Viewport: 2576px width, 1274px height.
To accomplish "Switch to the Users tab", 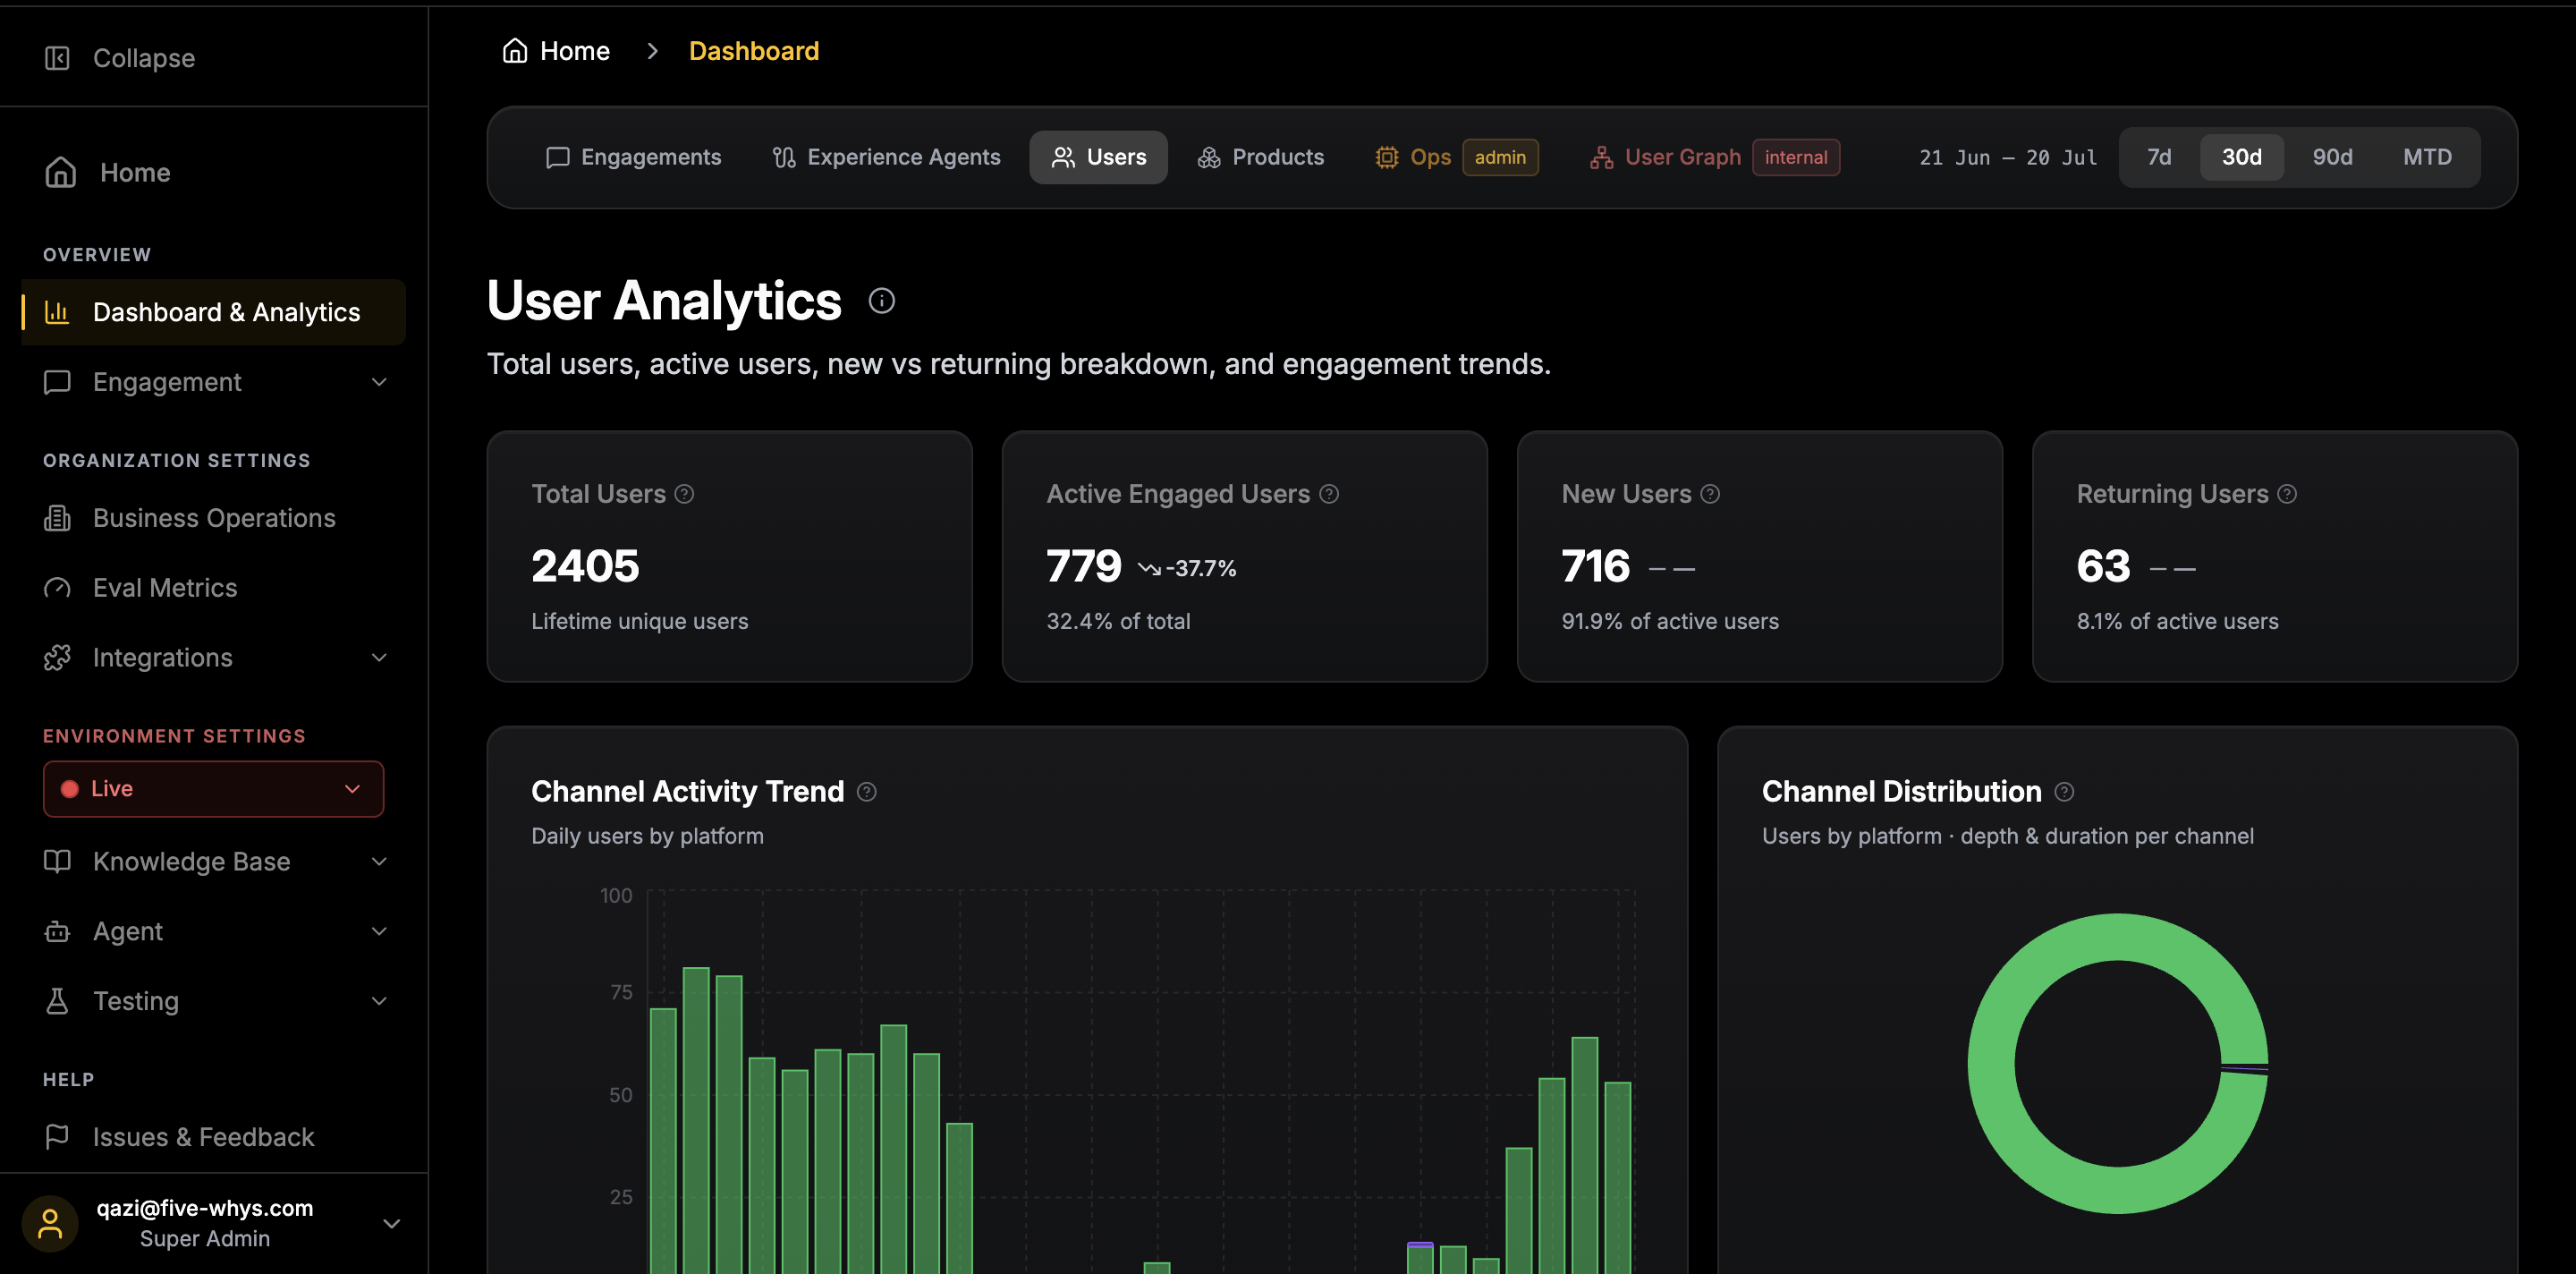I will [1098, 157].
